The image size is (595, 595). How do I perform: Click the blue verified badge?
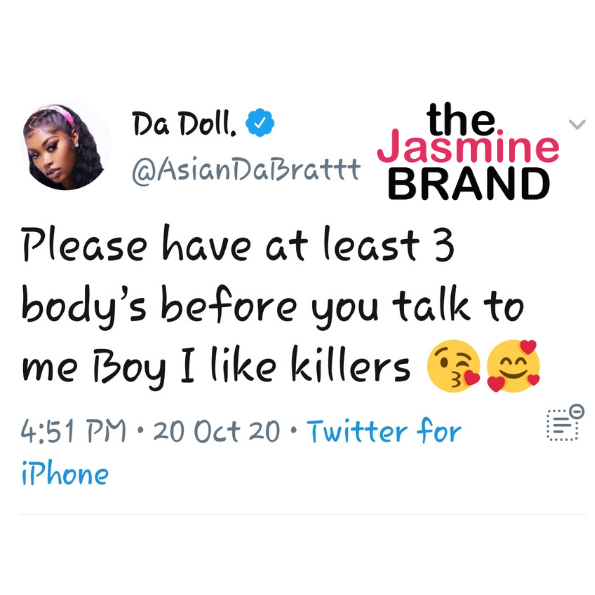point(260,122)
